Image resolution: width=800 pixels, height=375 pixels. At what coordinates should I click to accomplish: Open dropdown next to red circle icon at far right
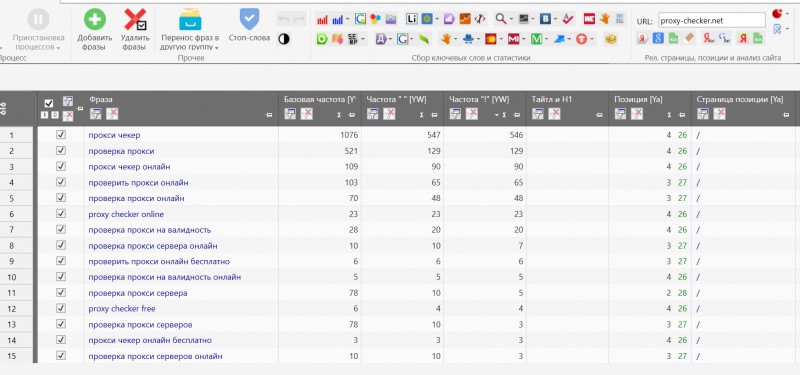tap(788, 14)
